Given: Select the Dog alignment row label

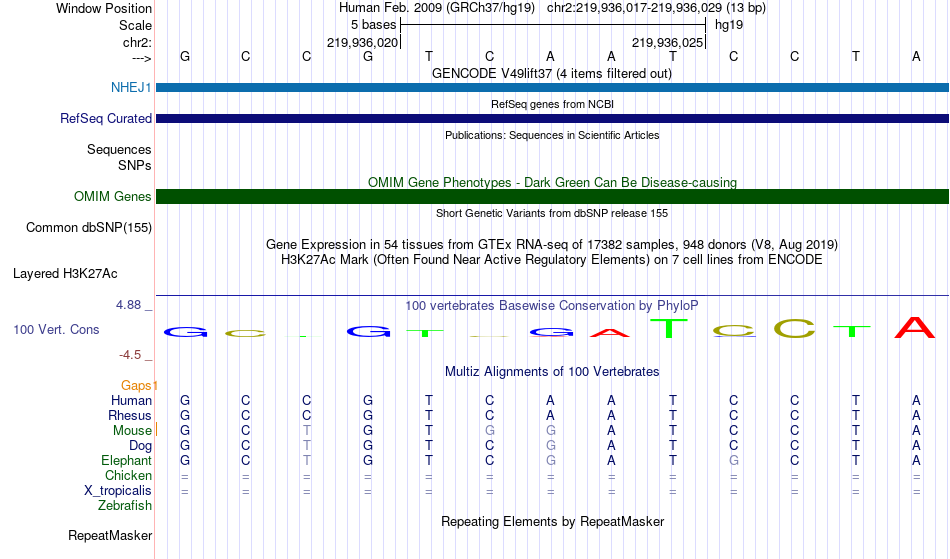Looking at the screenshot, I should [x=140, y=446].
